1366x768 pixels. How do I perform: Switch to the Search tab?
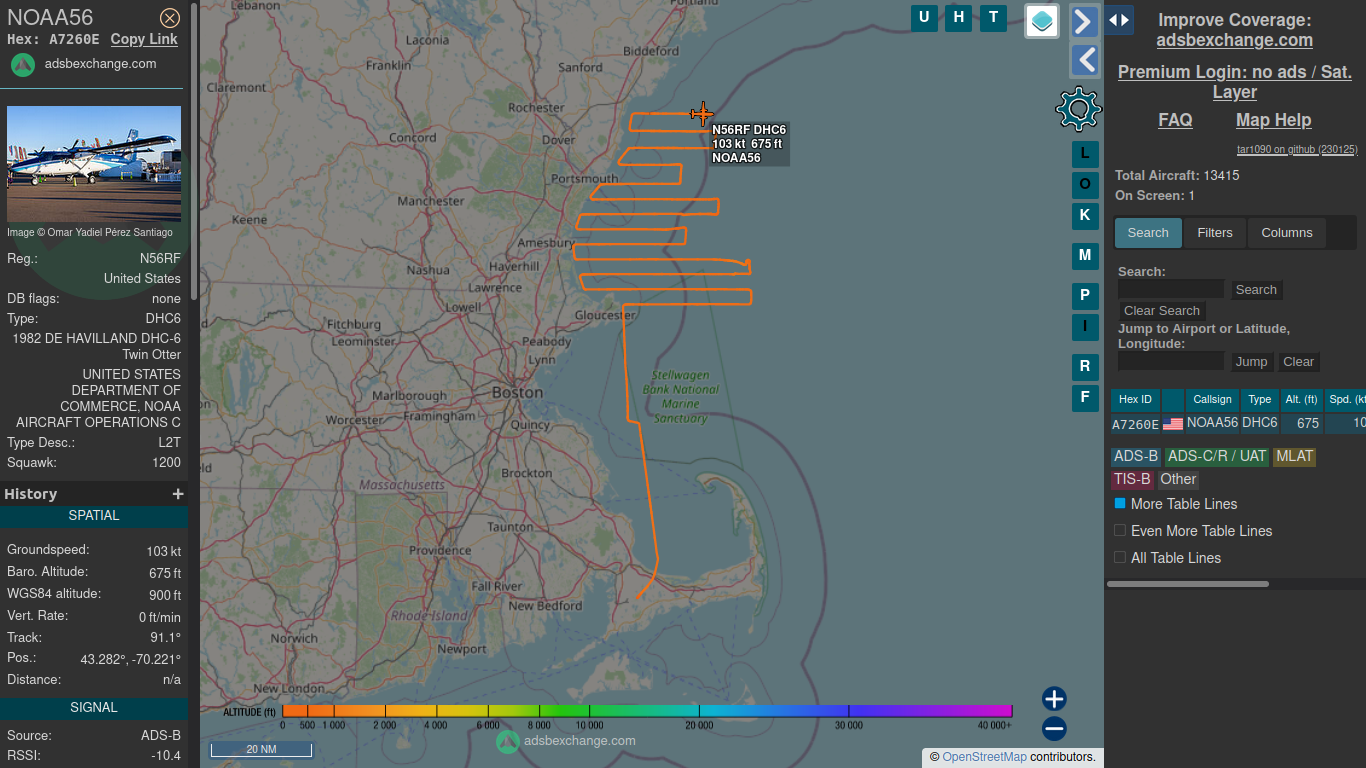tap(1148, 233)
